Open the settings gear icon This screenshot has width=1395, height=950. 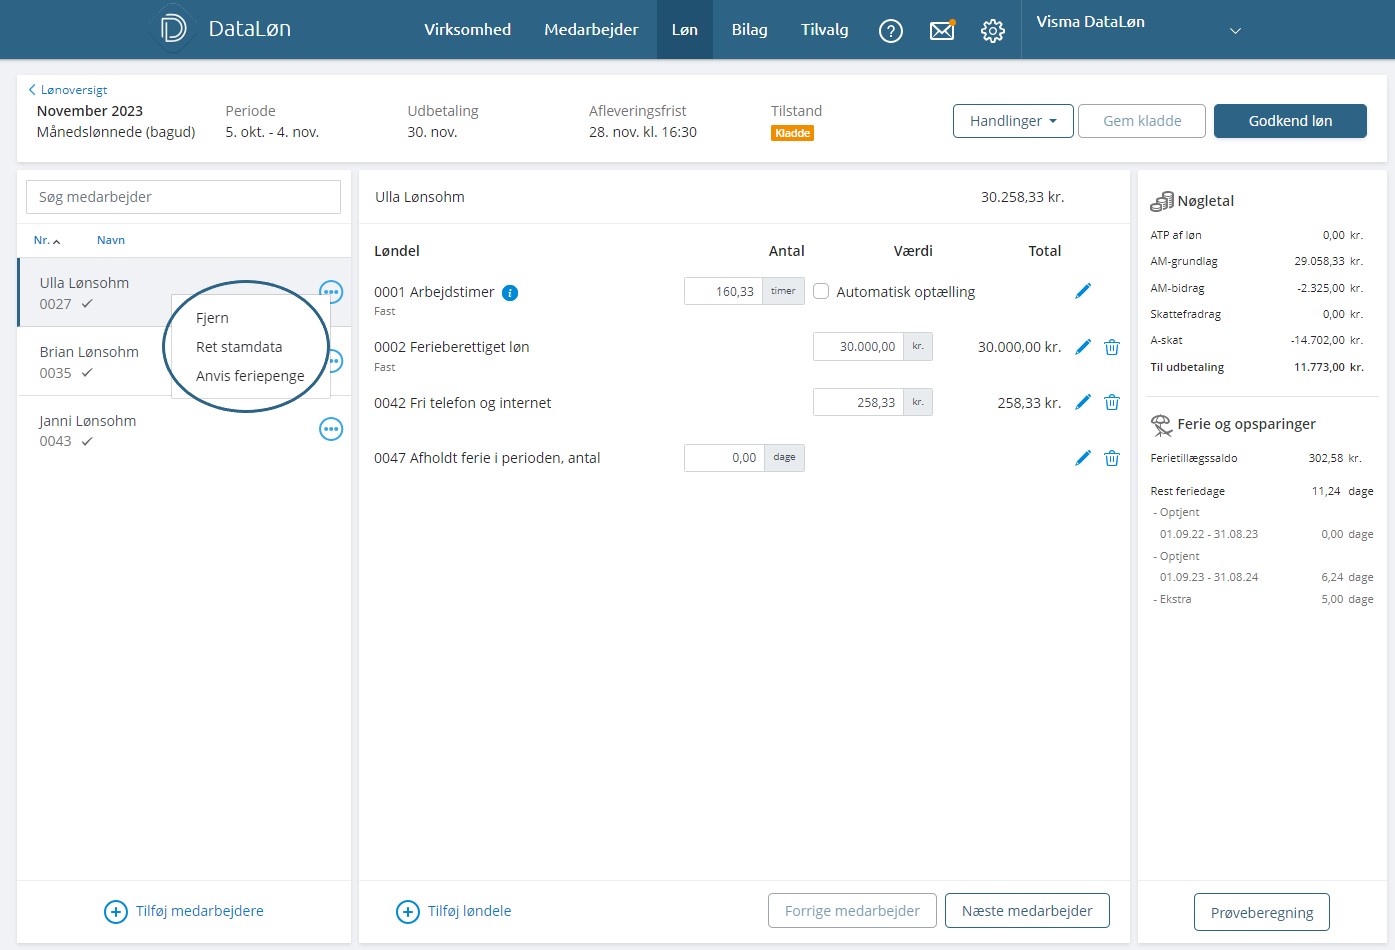point(992,31)
